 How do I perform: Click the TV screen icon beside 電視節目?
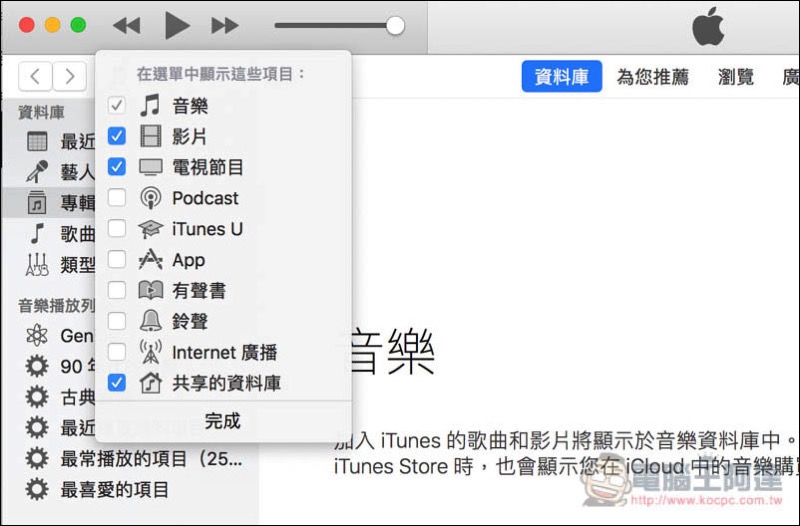(151, 167)
